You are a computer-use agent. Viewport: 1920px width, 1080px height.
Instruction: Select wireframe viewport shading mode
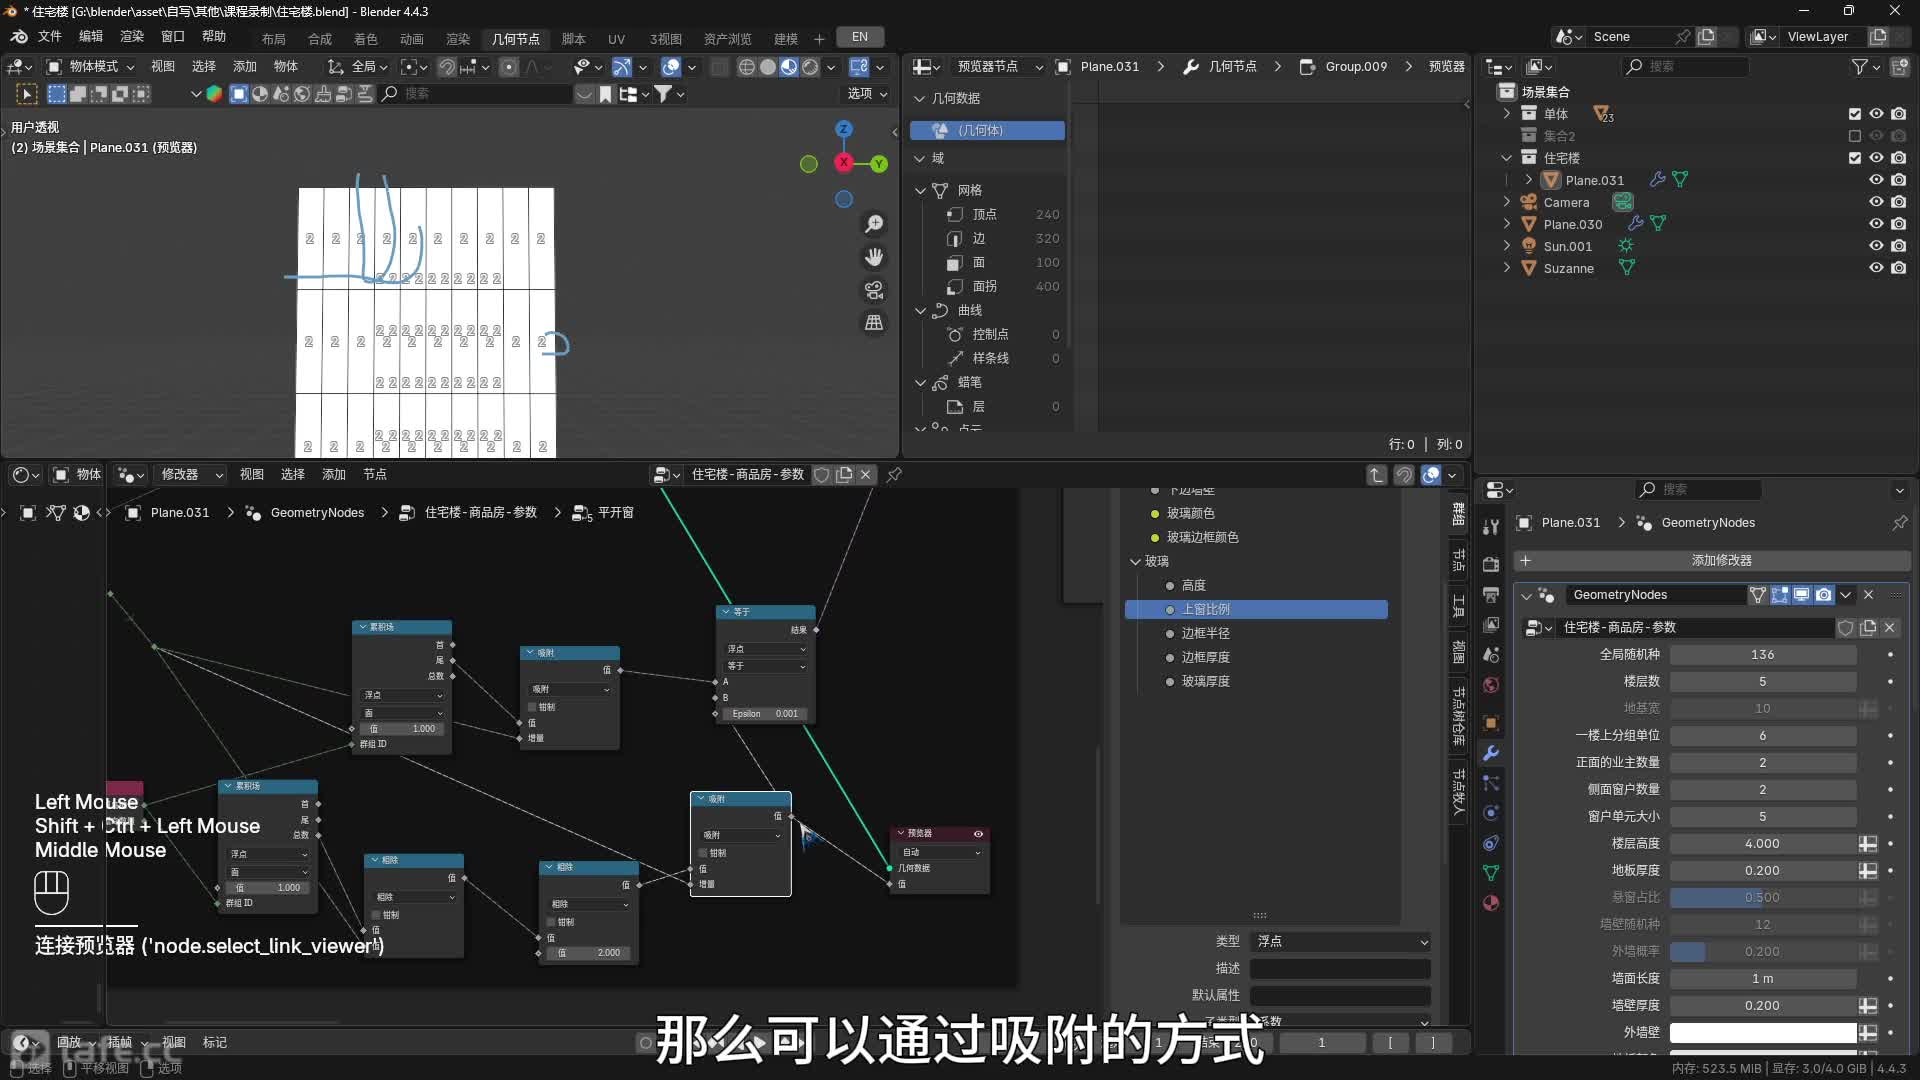tap(746, 67)
